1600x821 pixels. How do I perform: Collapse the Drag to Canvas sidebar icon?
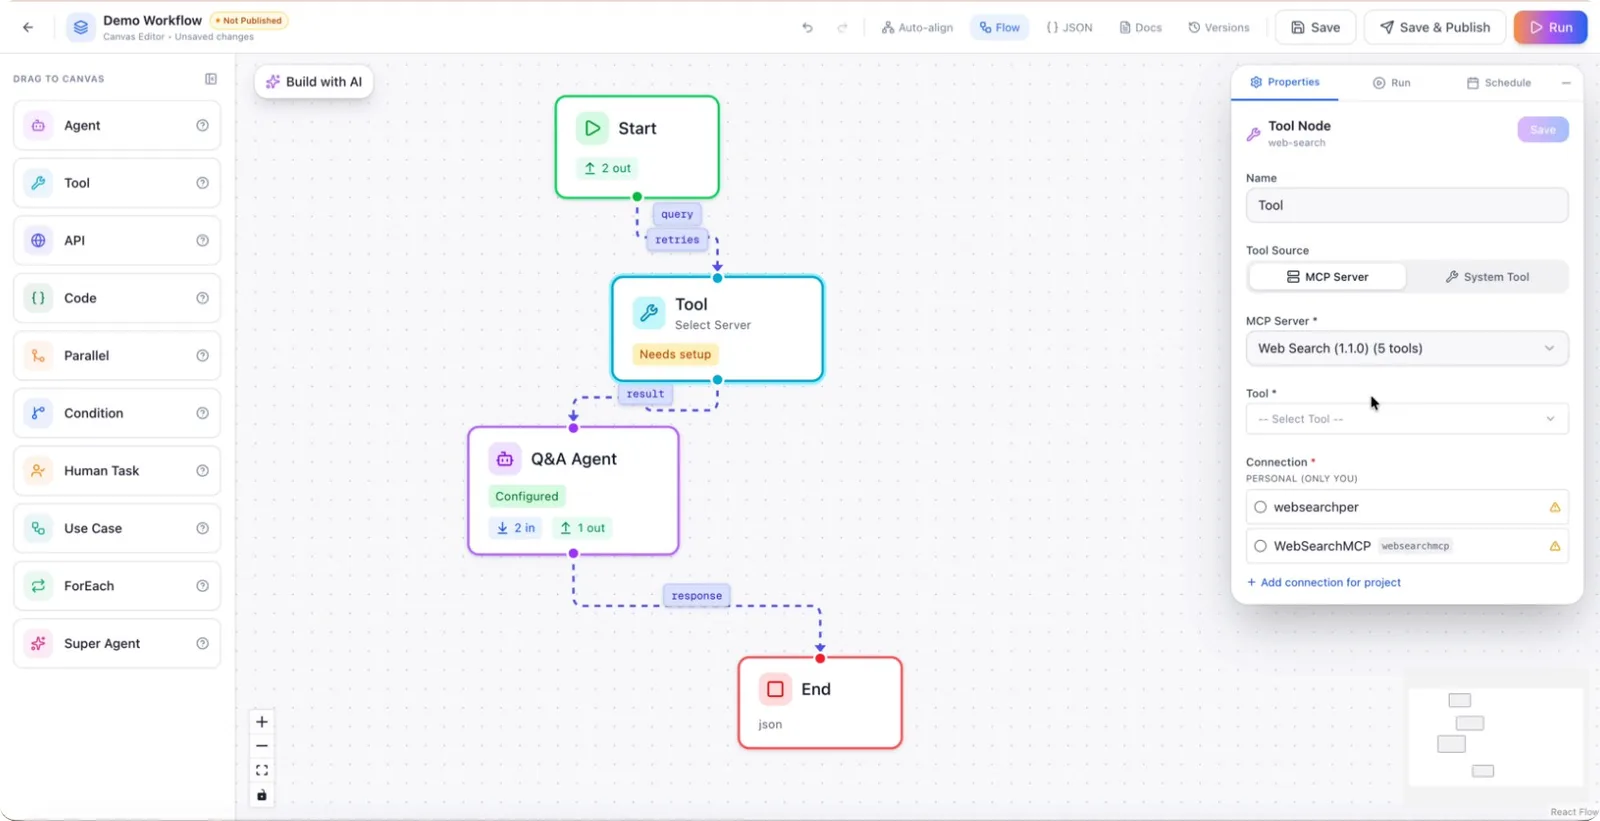211,79
